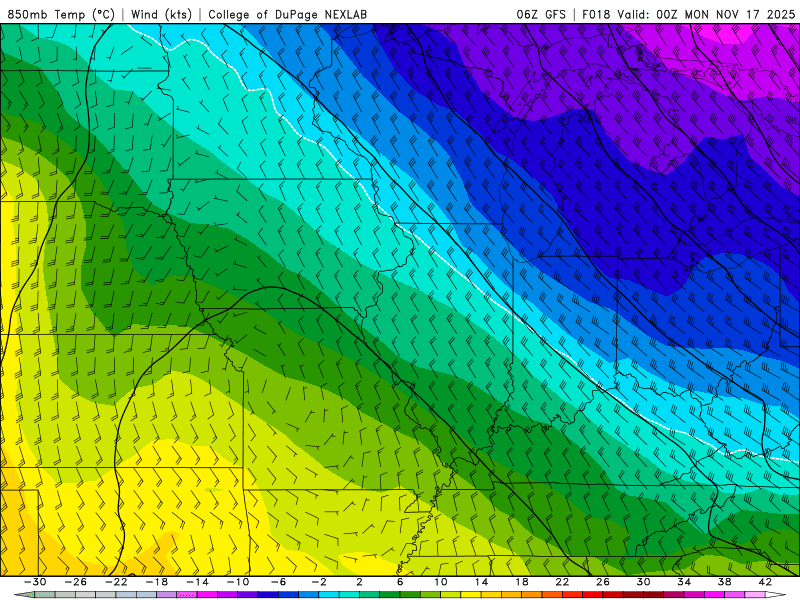The height and width of the screenshot is (600, 800).
Task: Click the '-6' colorbar label
Action: tap(278, 582)
